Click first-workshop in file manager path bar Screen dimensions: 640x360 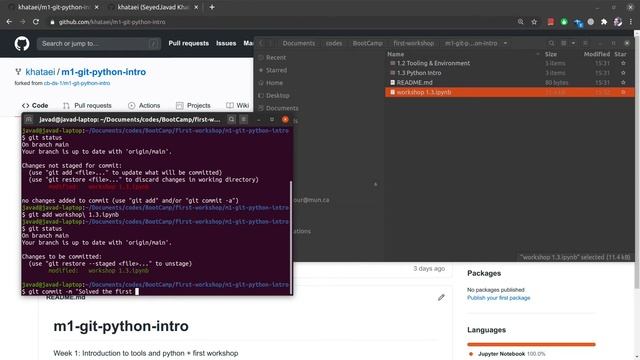point(413,43)
